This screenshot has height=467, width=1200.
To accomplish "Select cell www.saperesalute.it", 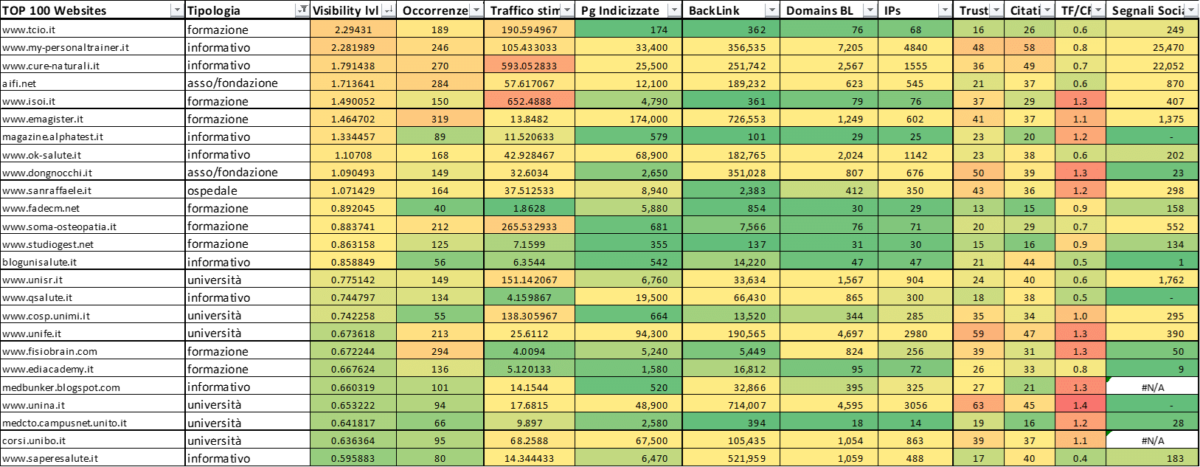I will [x=92, y=459].
